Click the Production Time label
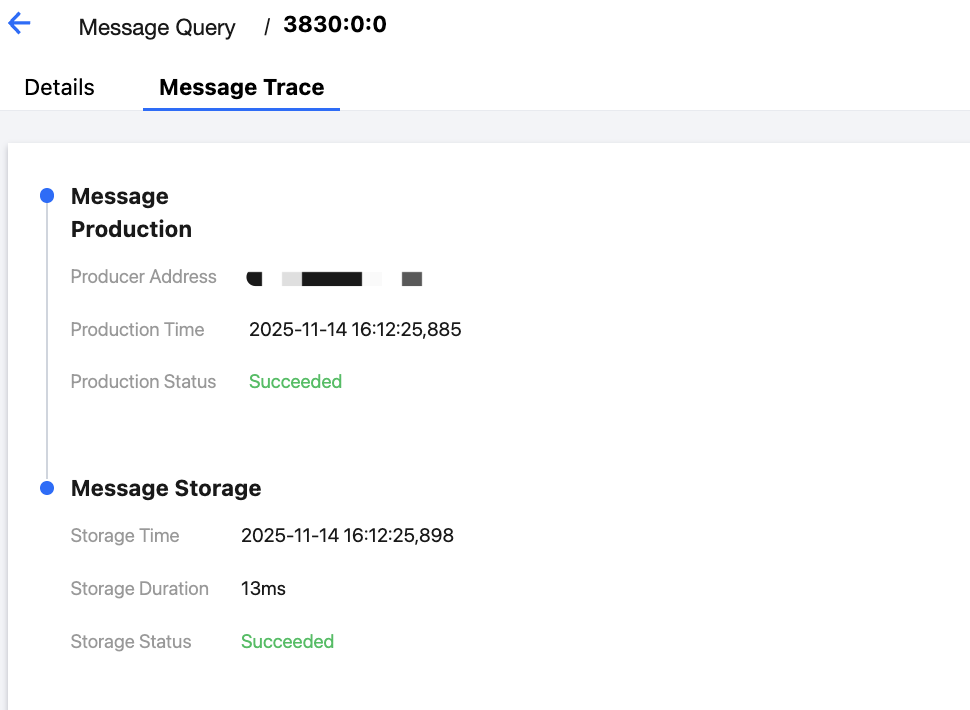 (x=137, y=329)
